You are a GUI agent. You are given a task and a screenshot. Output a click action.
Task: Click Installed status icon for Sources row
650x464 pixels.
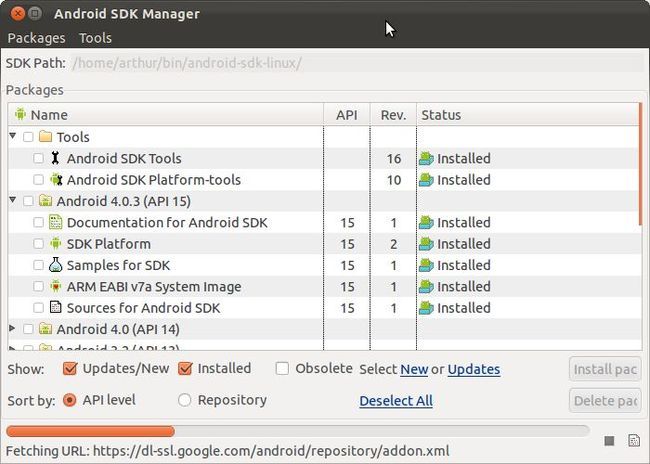(426, 308)
